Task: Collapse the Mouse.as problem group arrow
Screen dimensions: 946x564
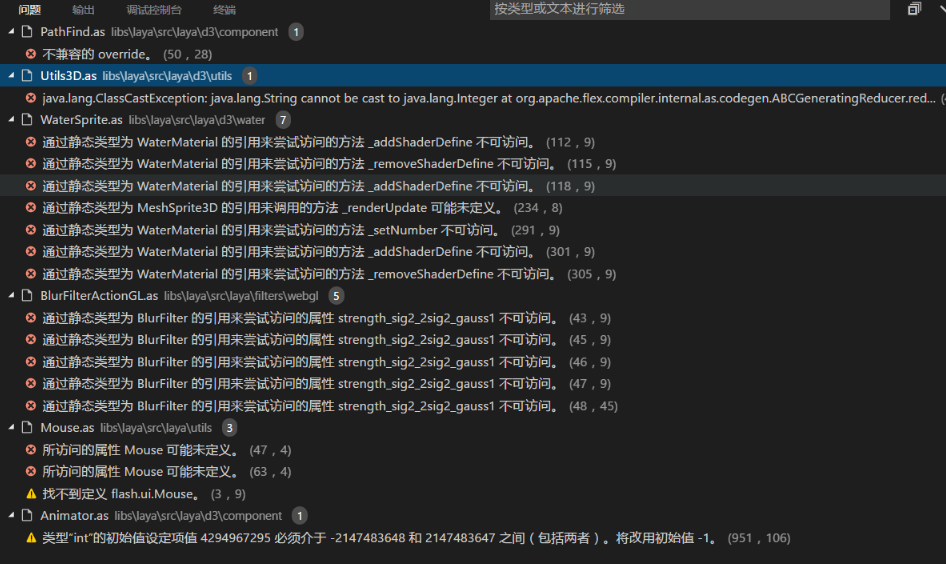Action: click(x=11, y=428)
